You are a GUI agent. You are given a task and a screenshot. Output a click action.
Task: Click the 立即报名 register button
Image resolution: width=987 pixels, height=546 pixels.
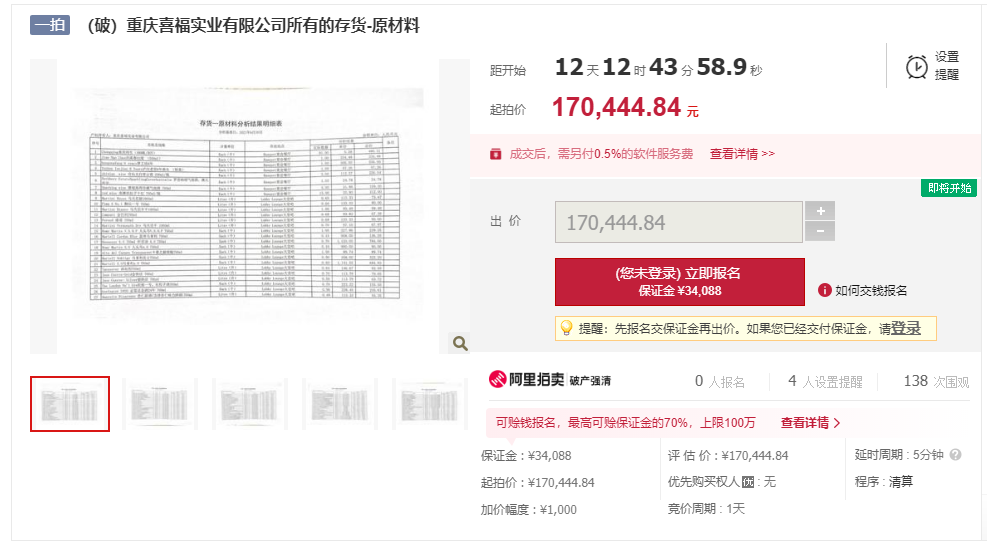tap(680, 282)
